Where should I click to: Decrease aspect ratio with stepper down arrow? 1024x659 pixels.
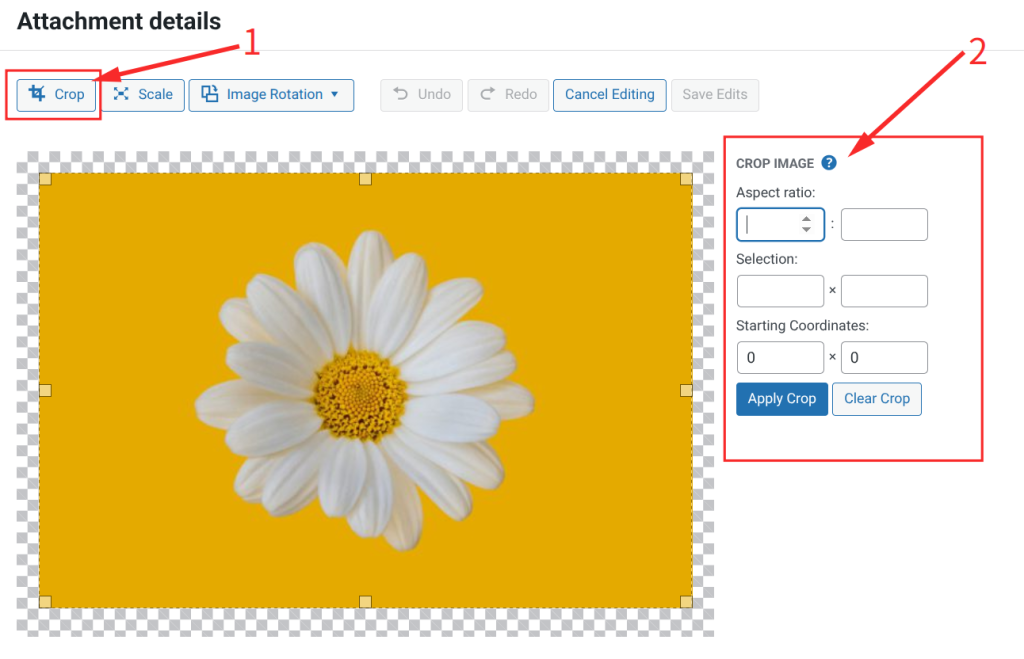(x=807, y=230)
